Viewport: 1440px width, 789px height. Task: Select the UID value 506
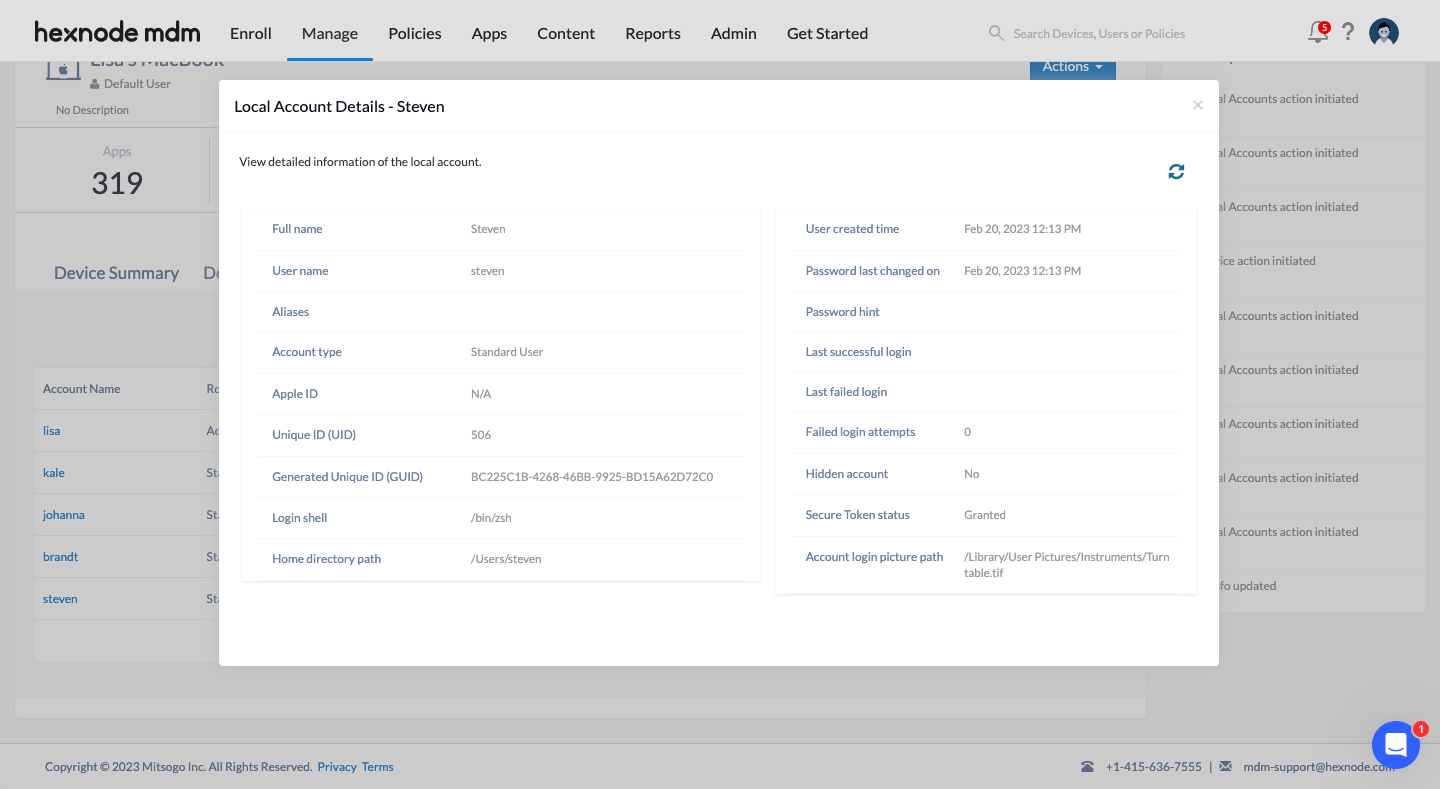(481, 435)
